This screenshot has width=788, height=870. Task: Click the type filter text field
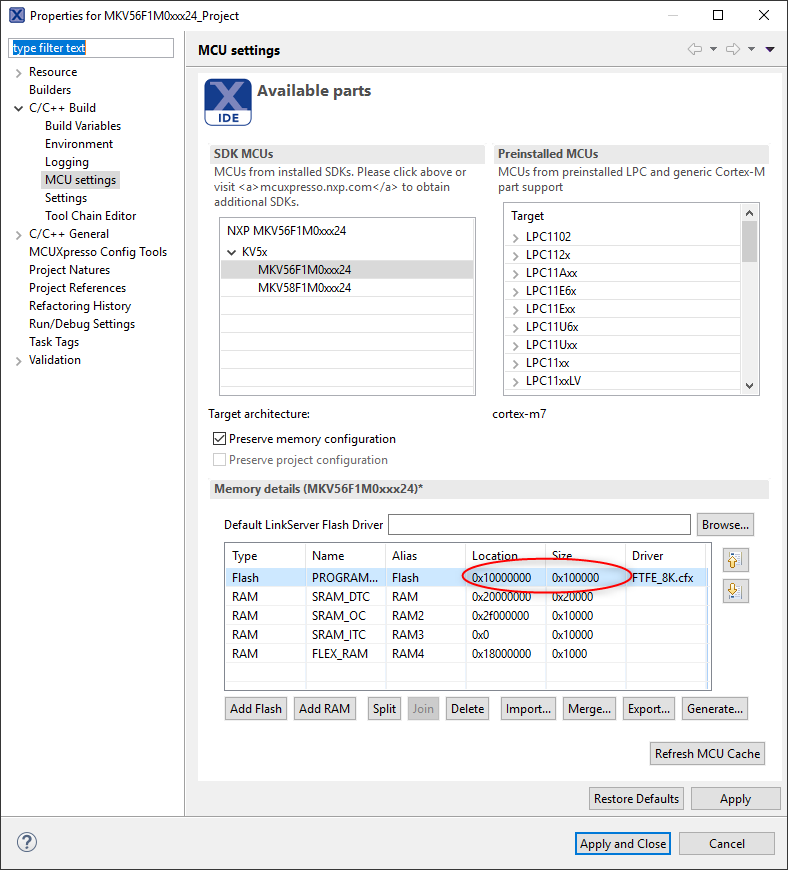(x=91, y=48)
